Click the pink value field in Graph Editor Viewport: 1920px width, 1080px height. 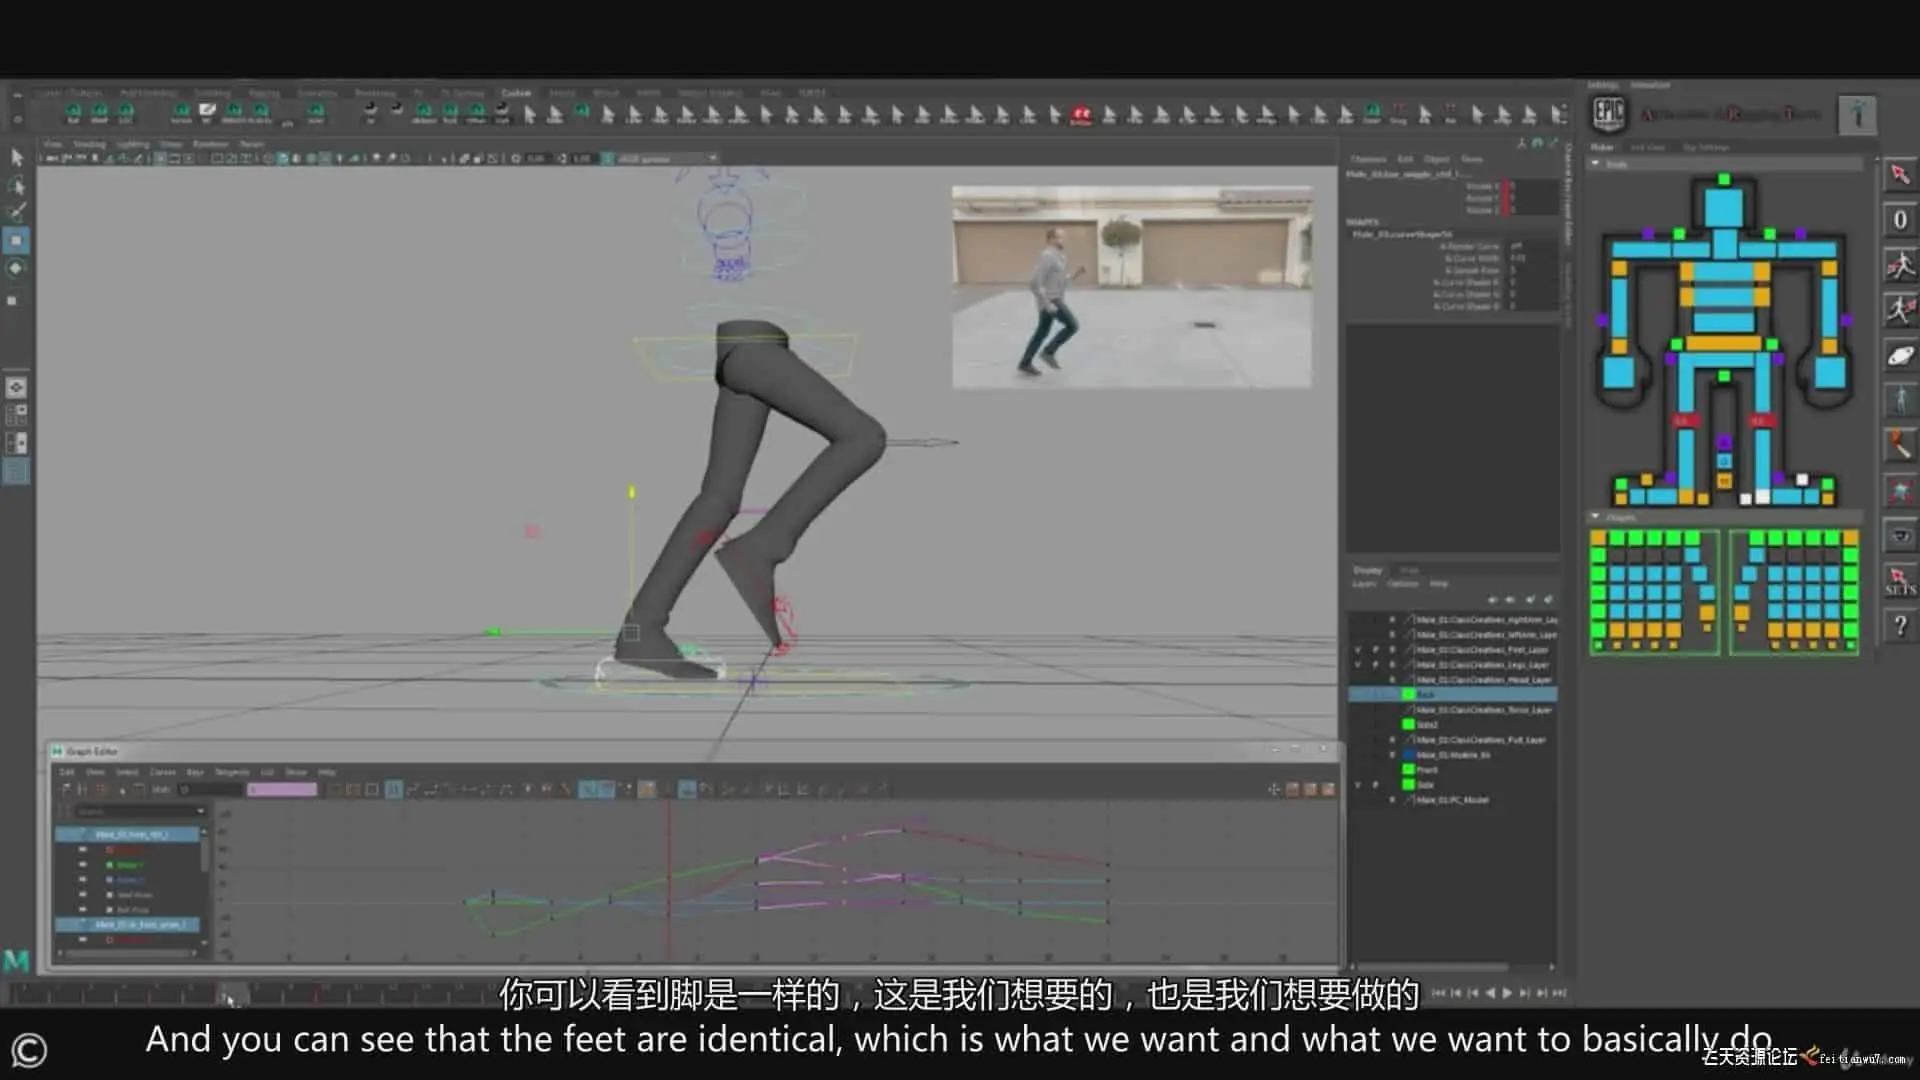tap(282, 790)
